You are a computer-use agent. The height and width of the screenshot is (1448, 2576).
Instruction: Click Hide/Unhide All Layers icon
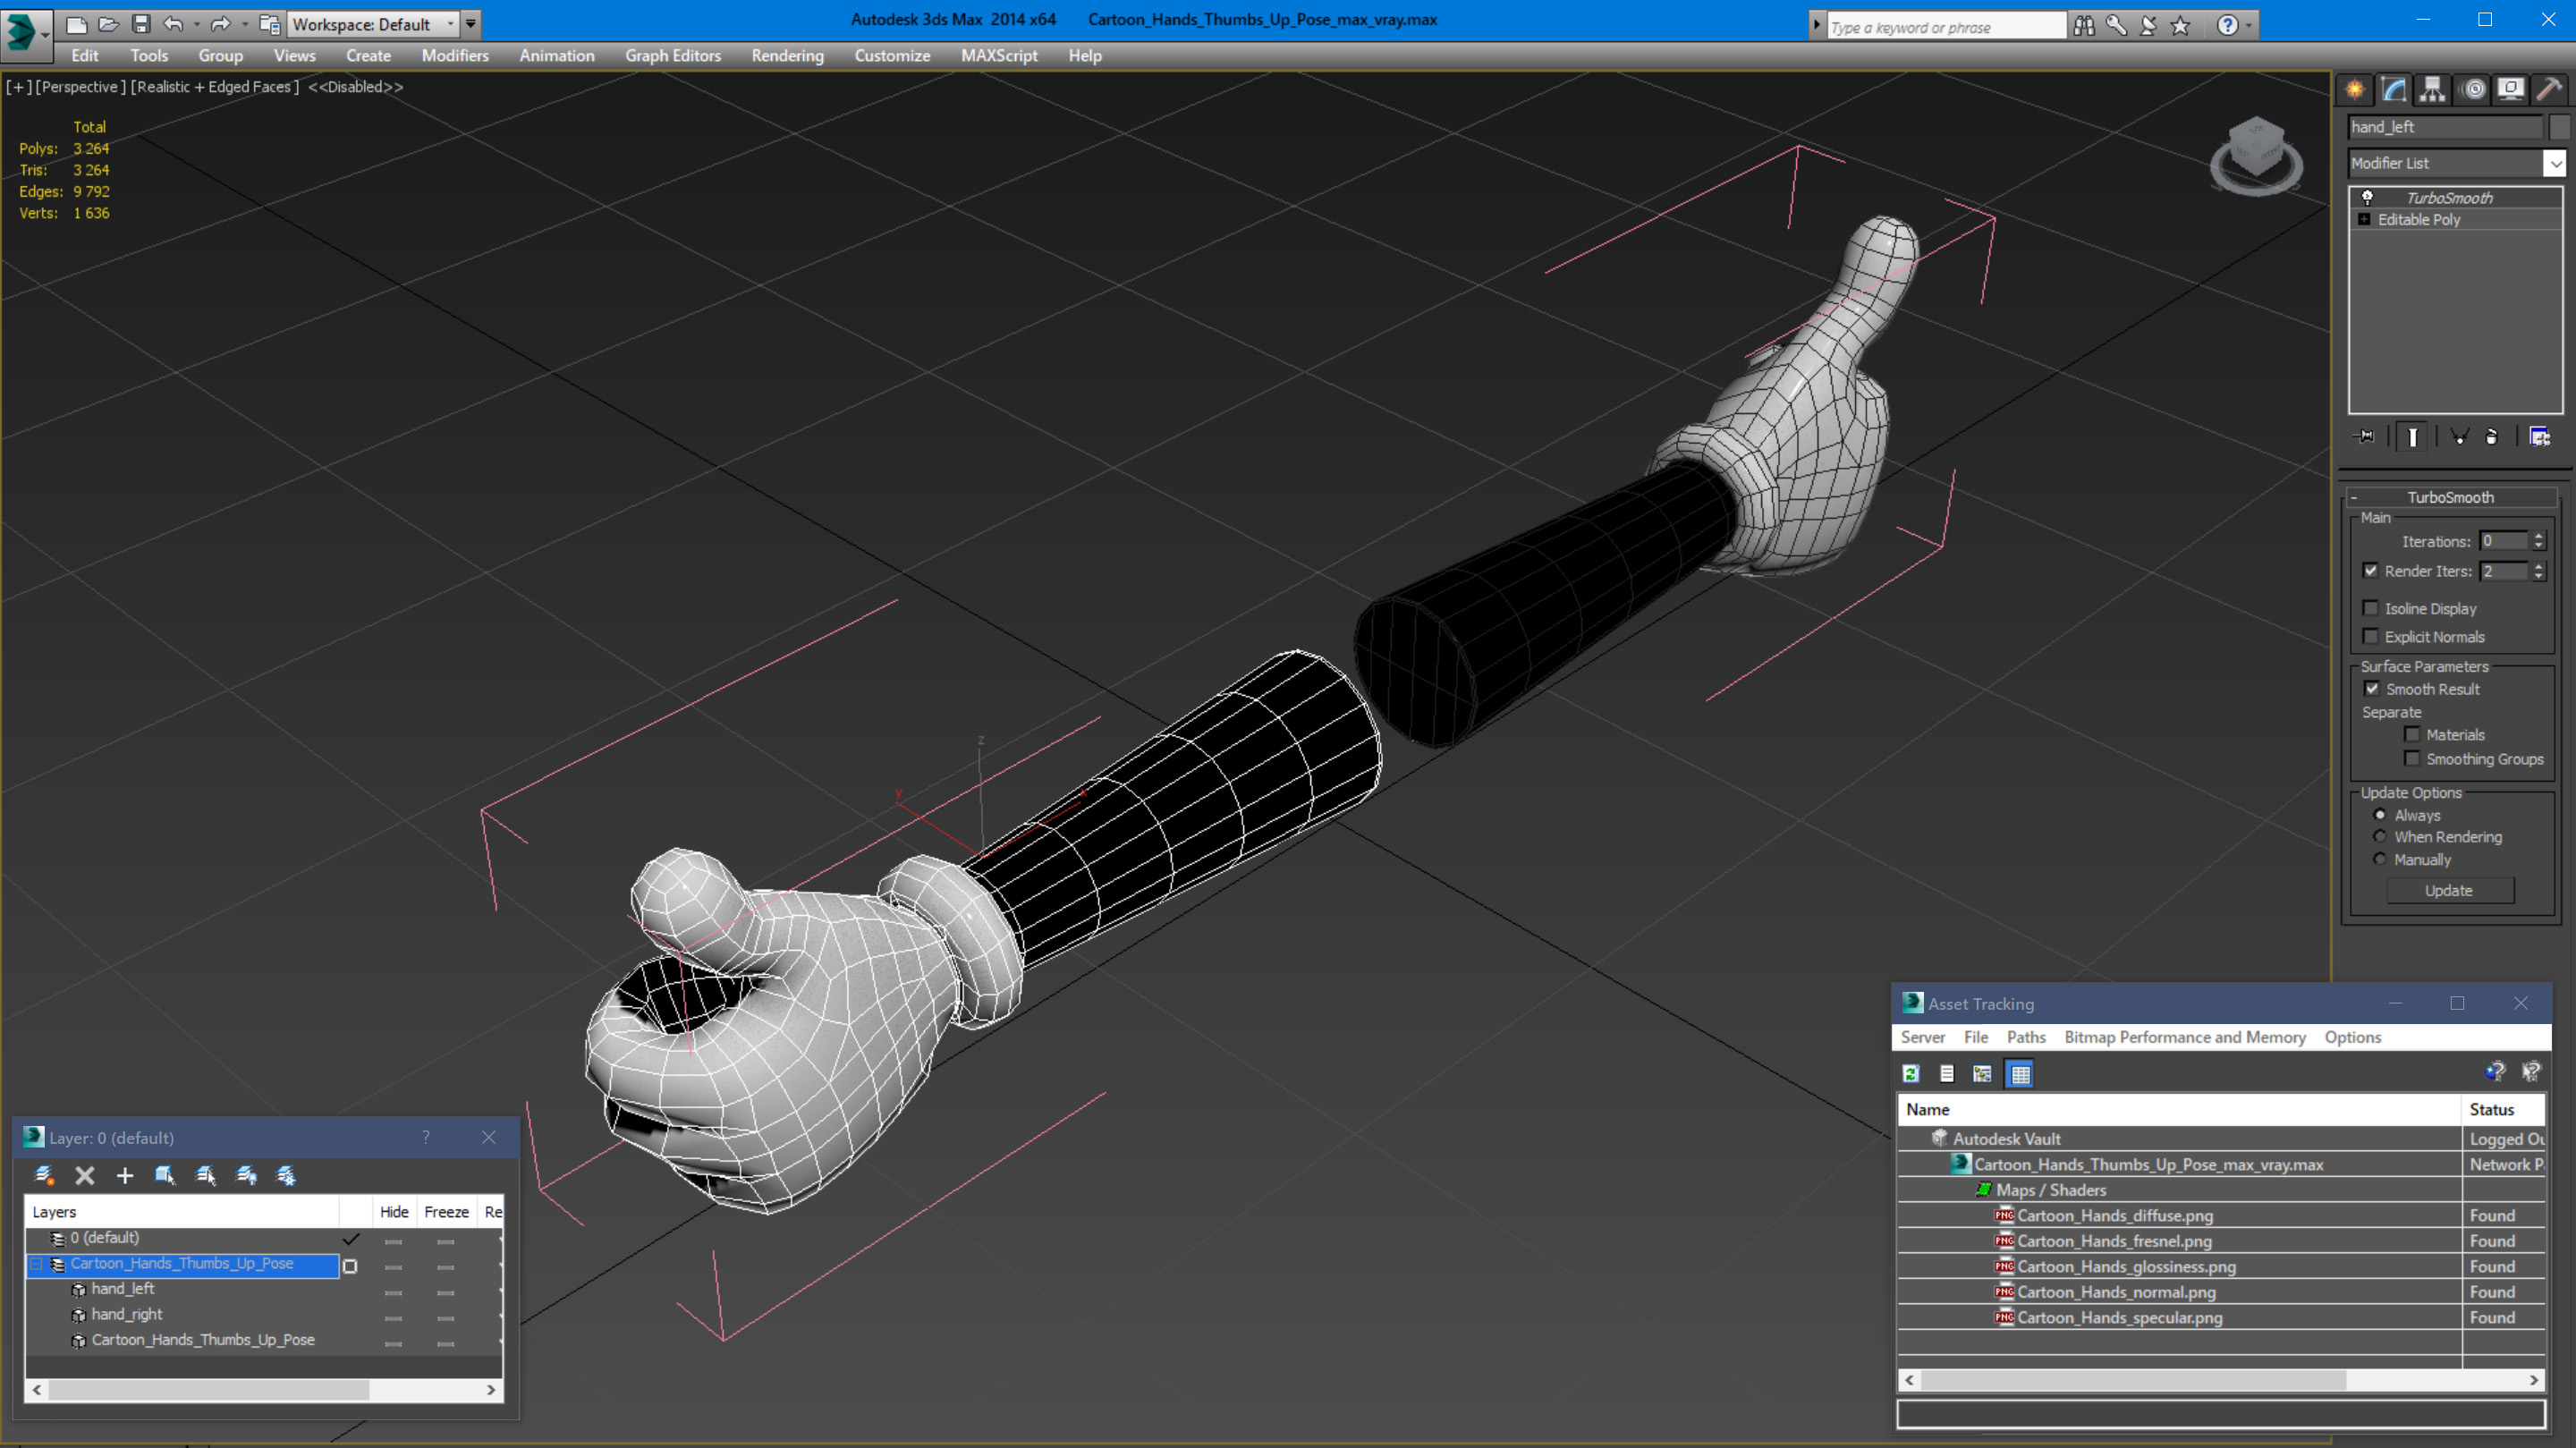(x=246, y=1175)
